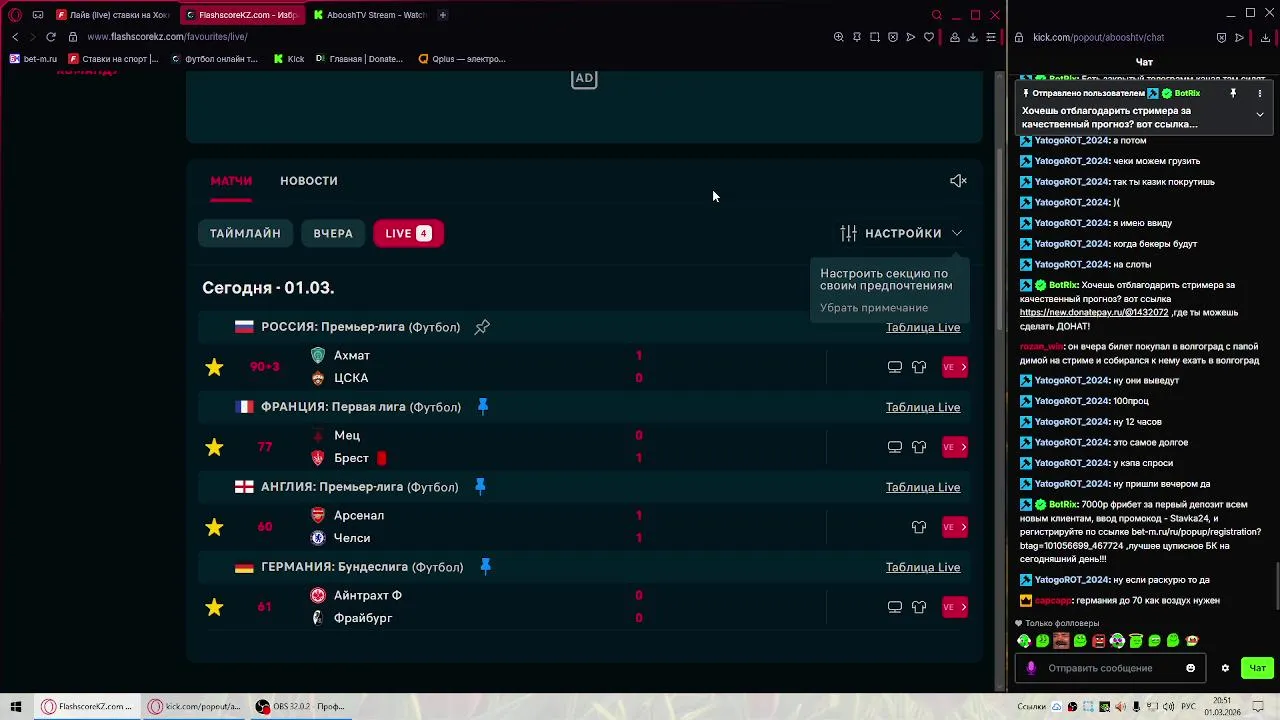
Task: Unfavorite the Мец vs Брест match star
Action: [x=214, y=447]
